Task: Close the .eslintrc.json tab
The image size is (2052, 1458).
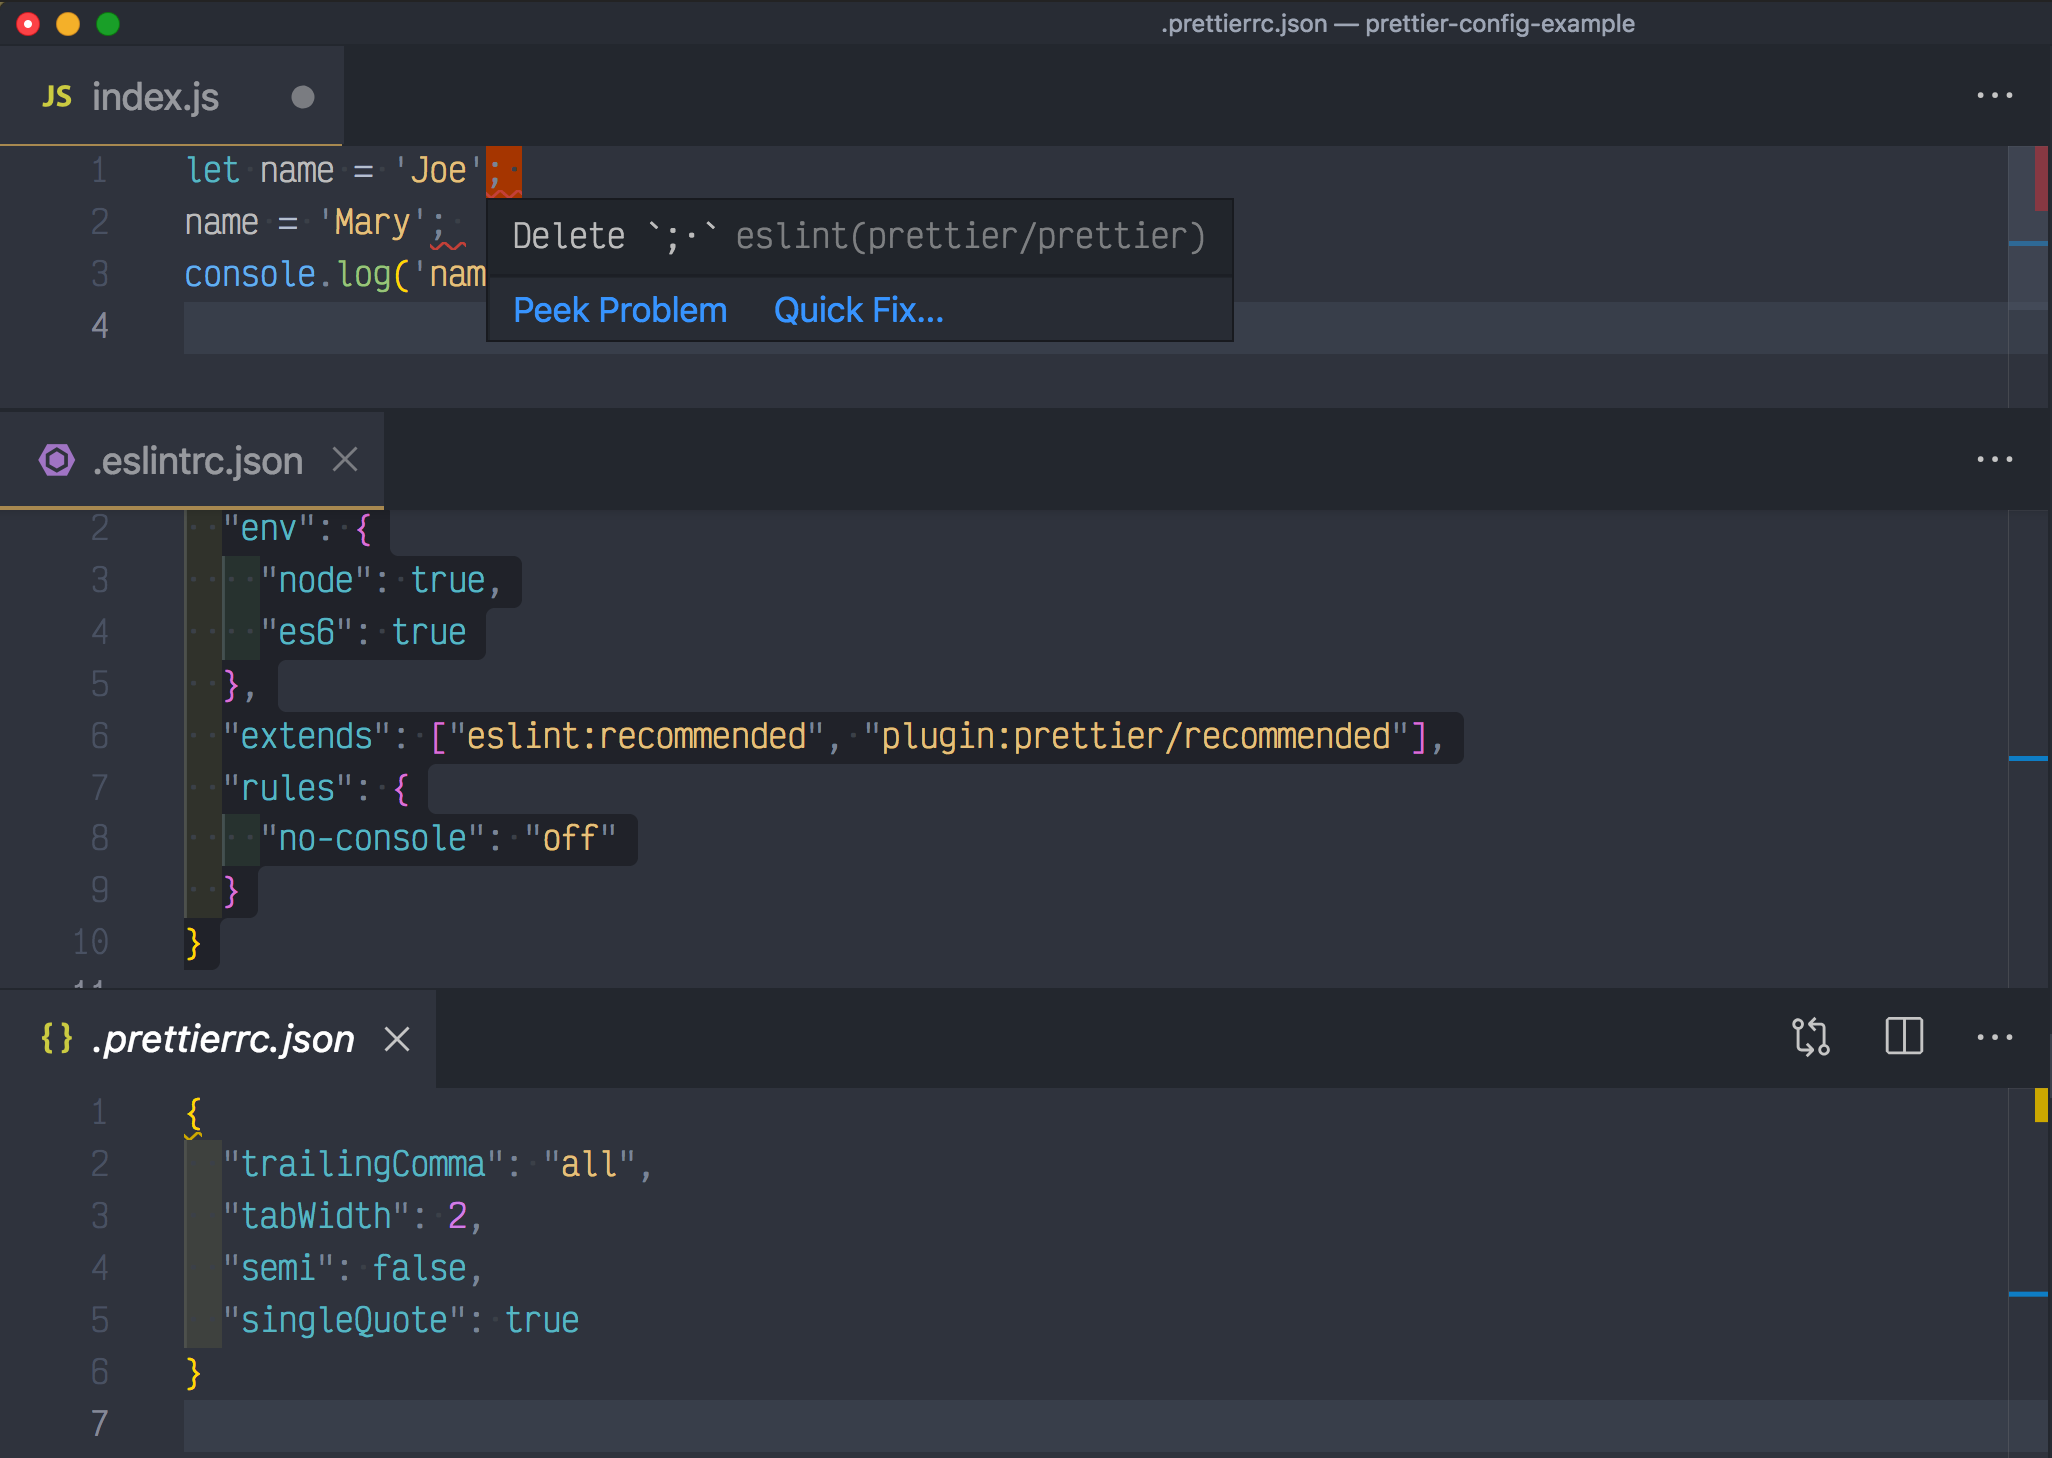Action: coord(345,459)
